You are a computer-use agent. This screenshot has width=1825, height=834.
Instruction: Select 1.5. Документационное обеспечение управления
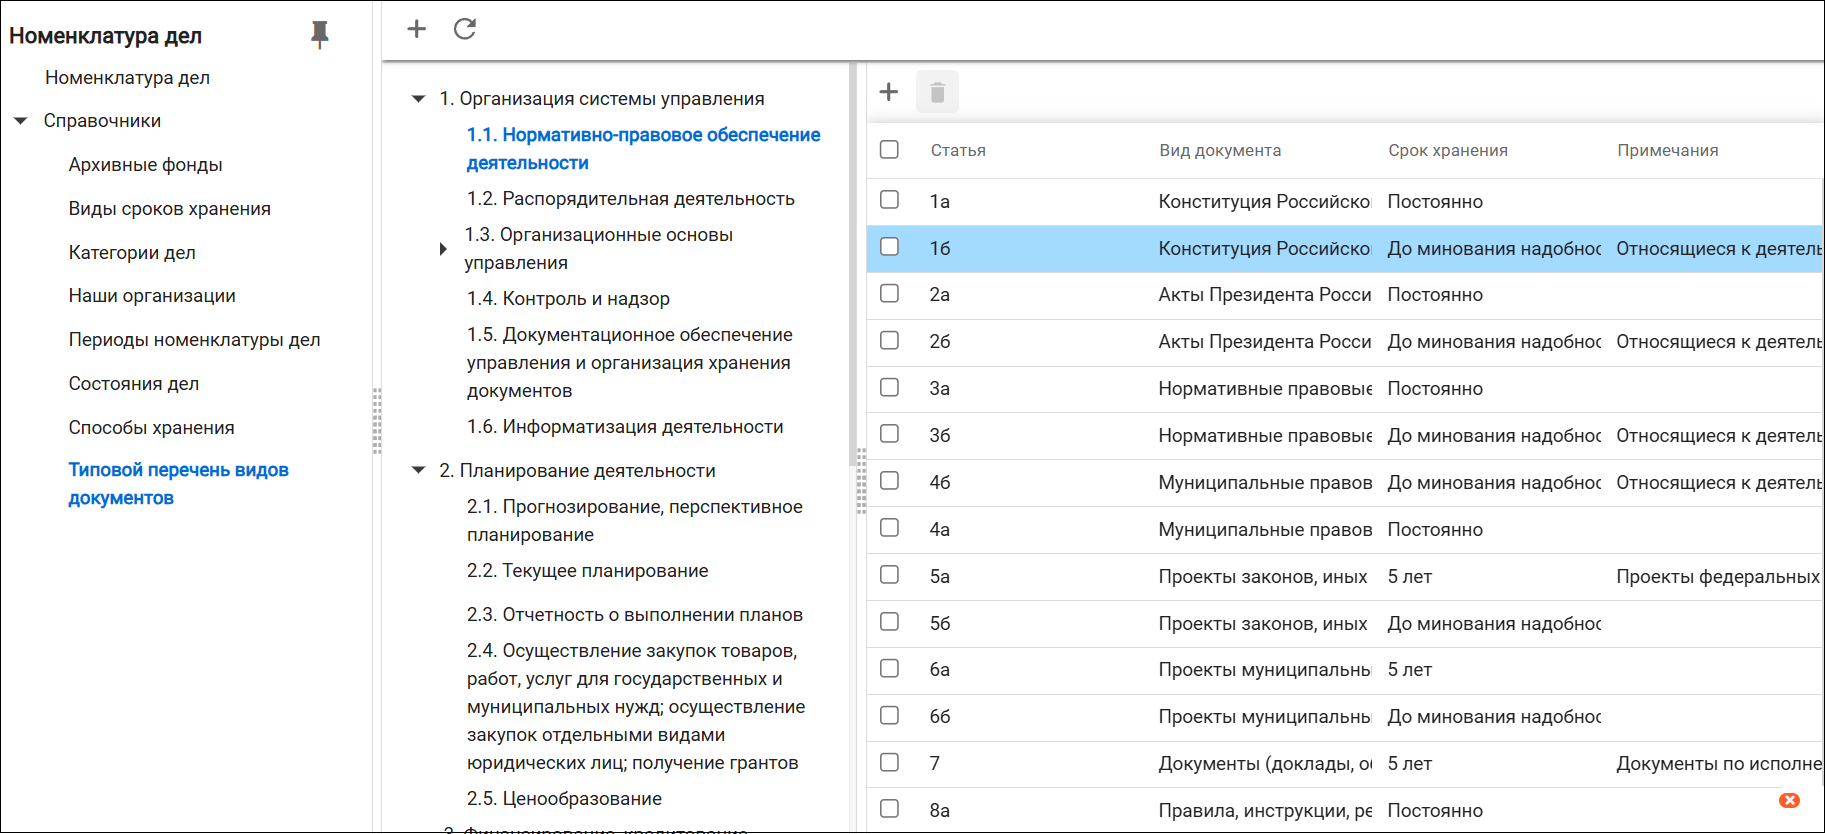click(629, 363)
